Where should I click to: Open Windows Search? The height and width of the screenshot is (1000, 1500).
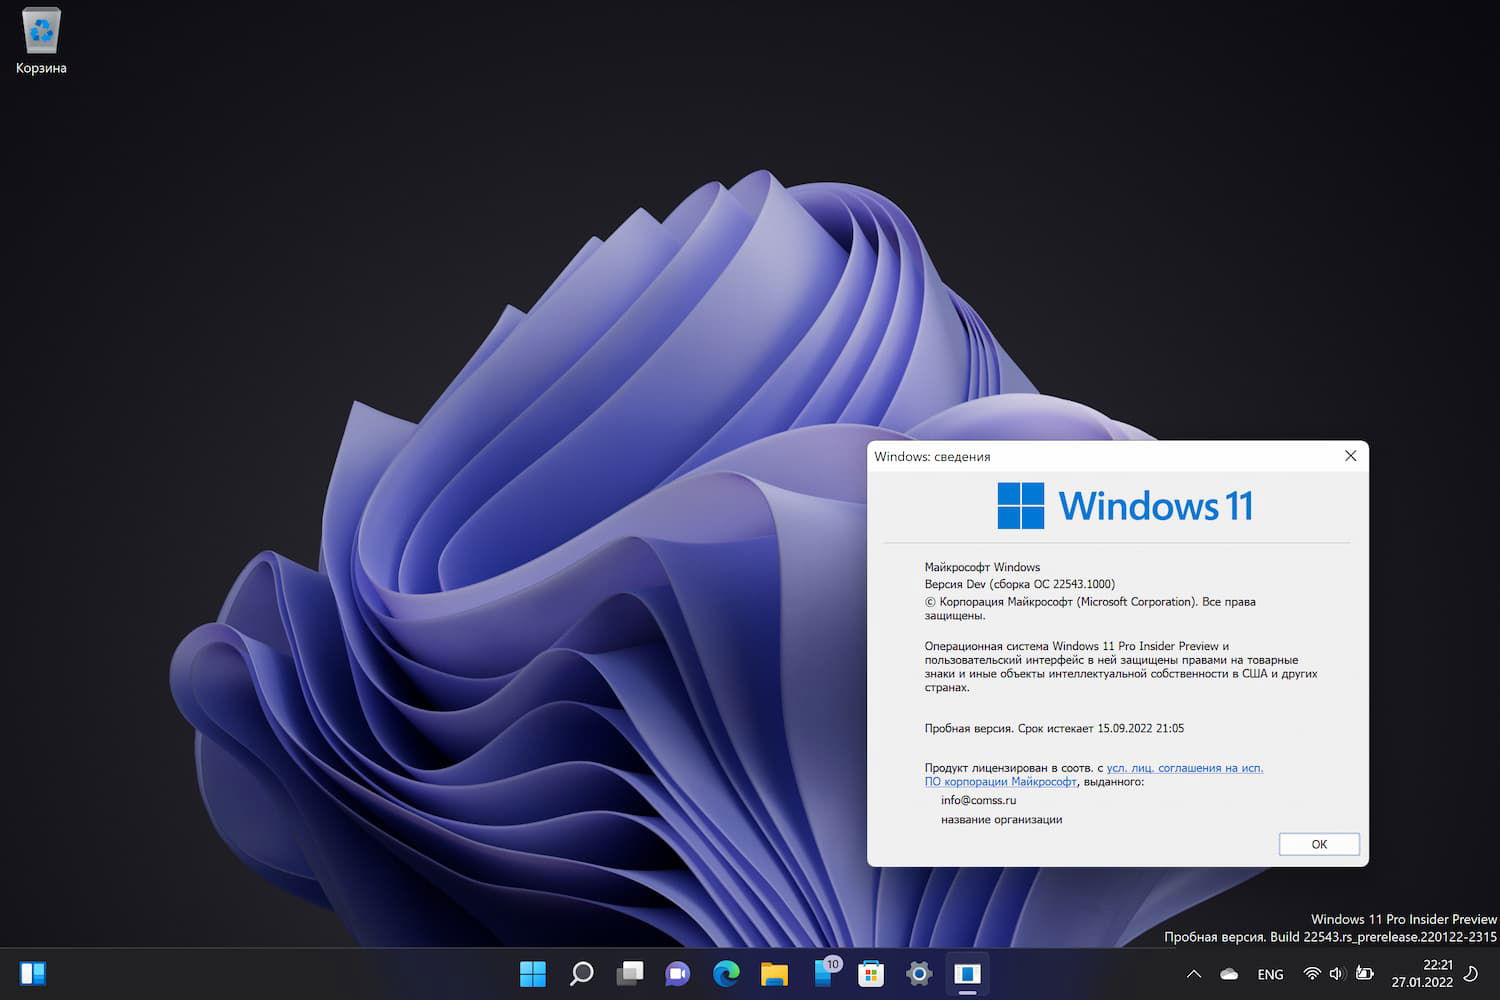[x=581, y=973]
